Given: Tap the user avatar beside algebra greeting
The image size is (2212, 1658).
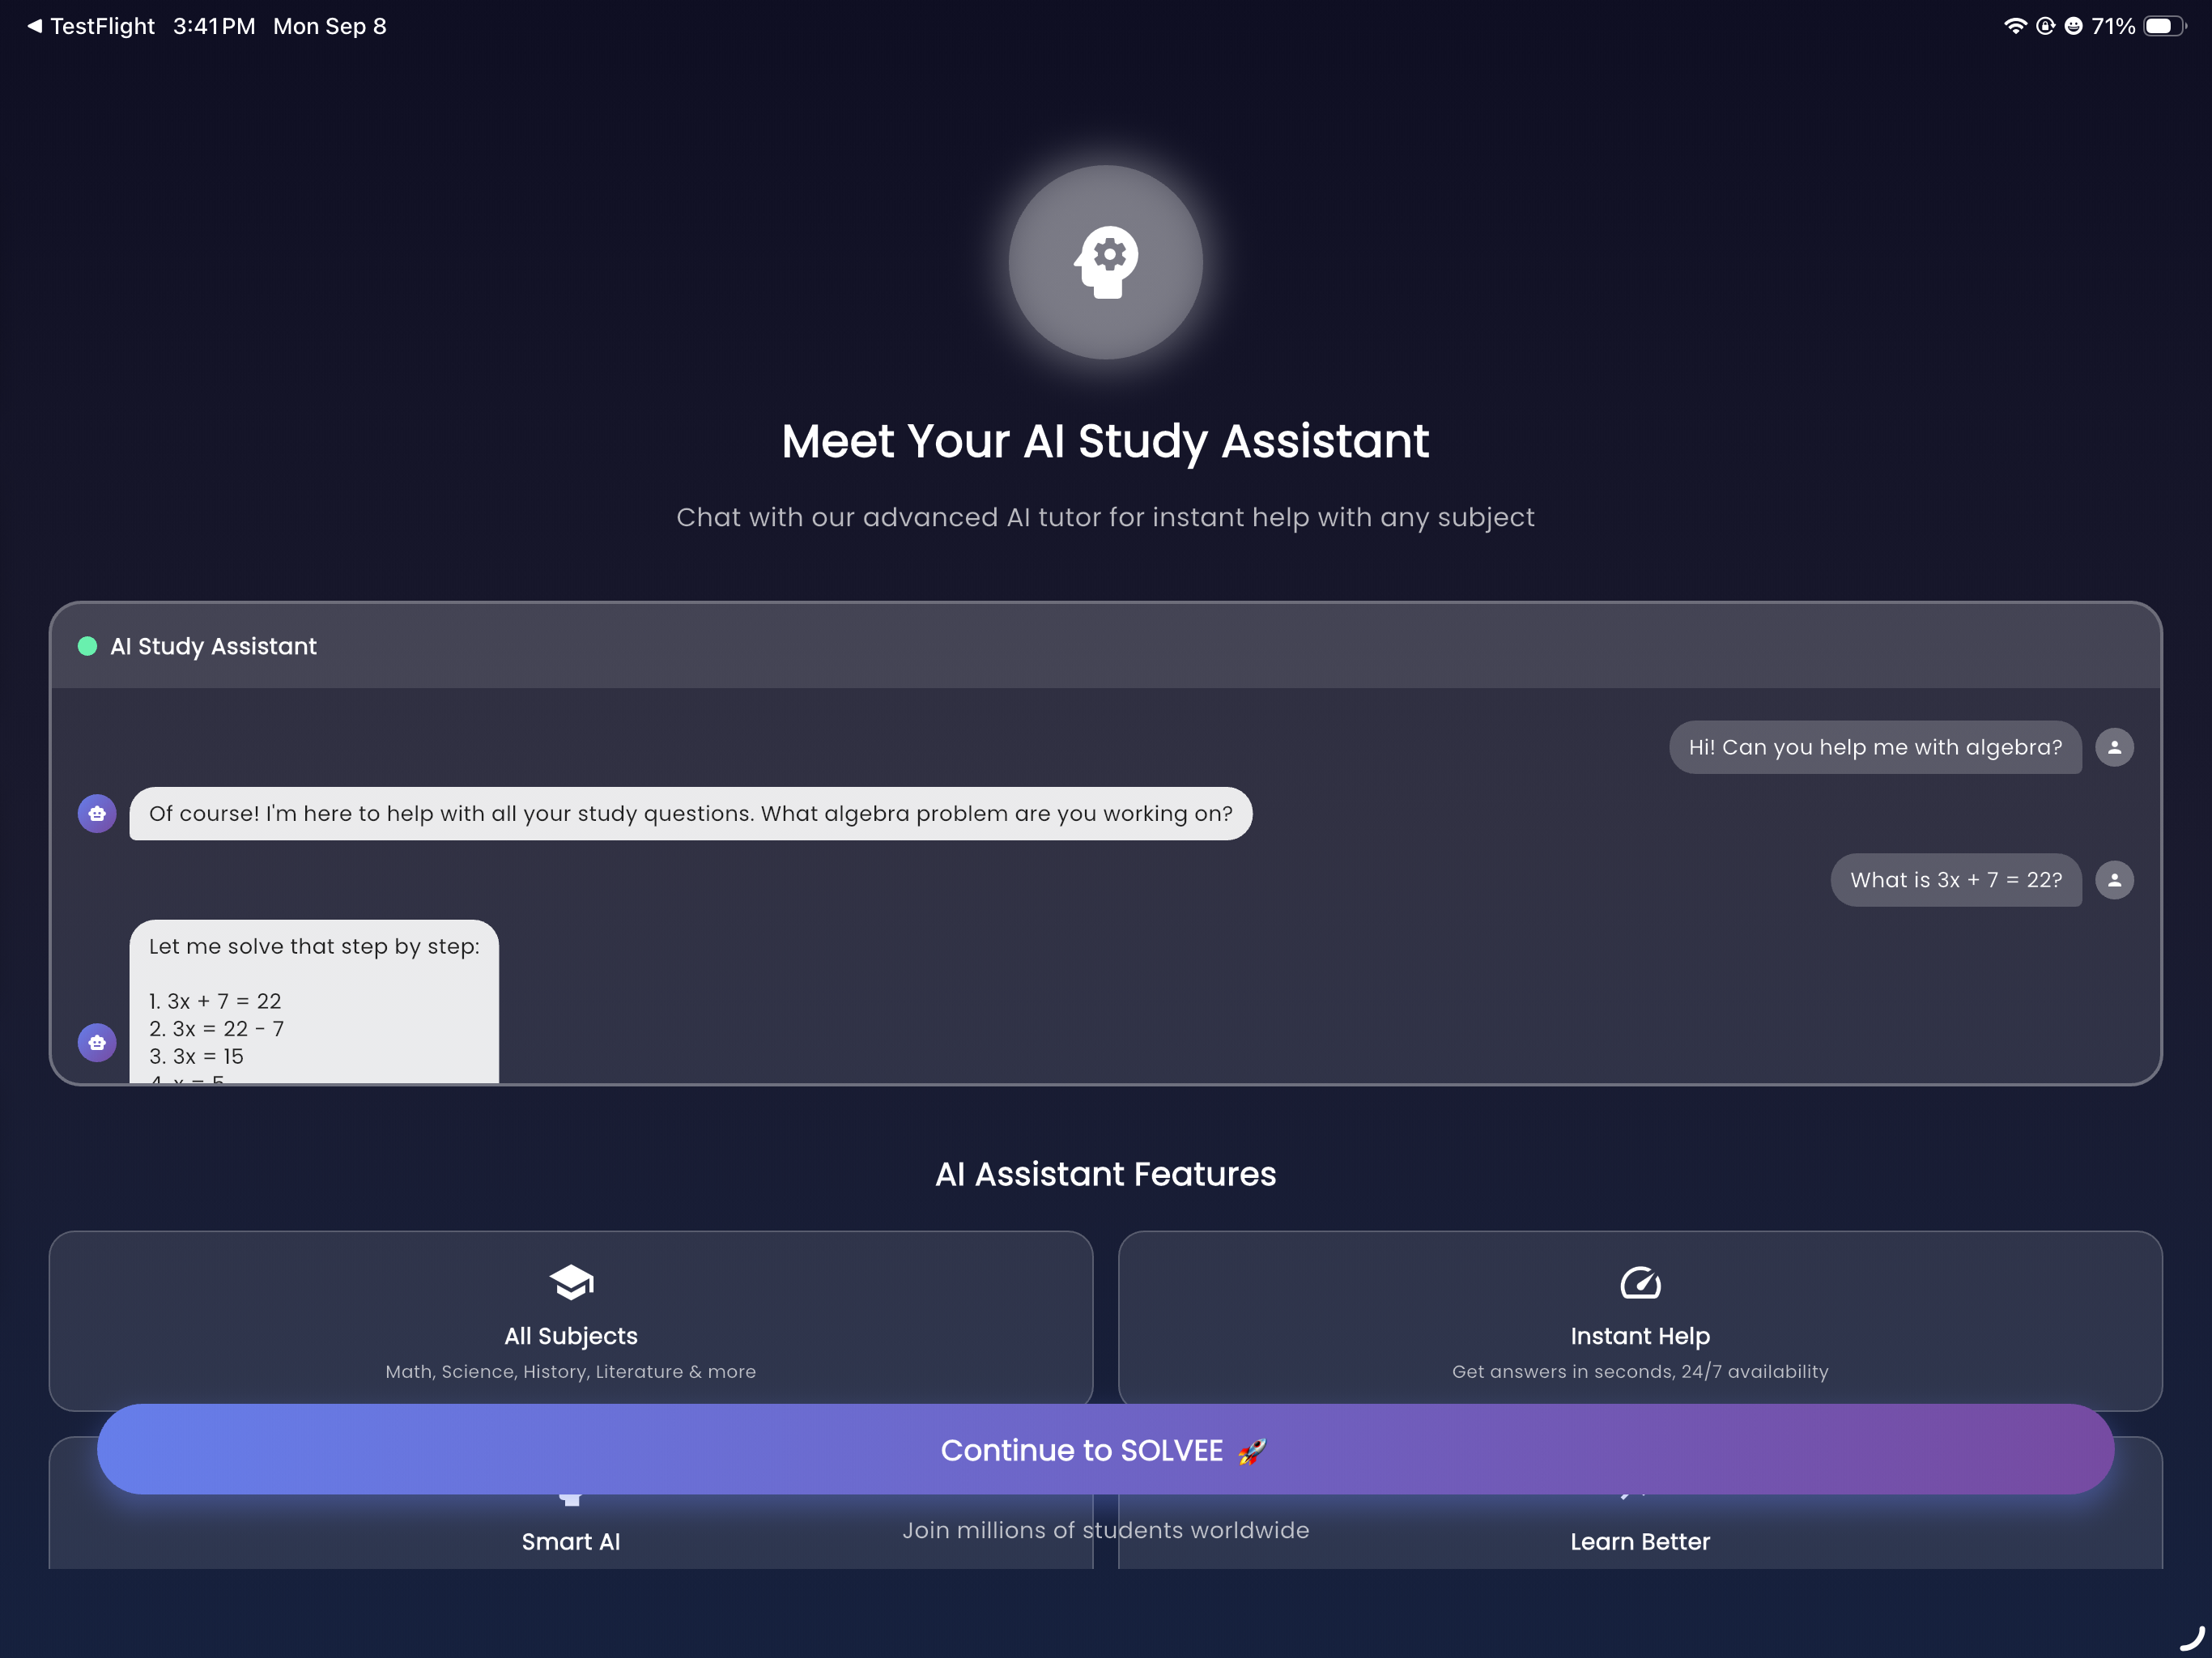Looking at the screenshot, I should (2114, 747).
